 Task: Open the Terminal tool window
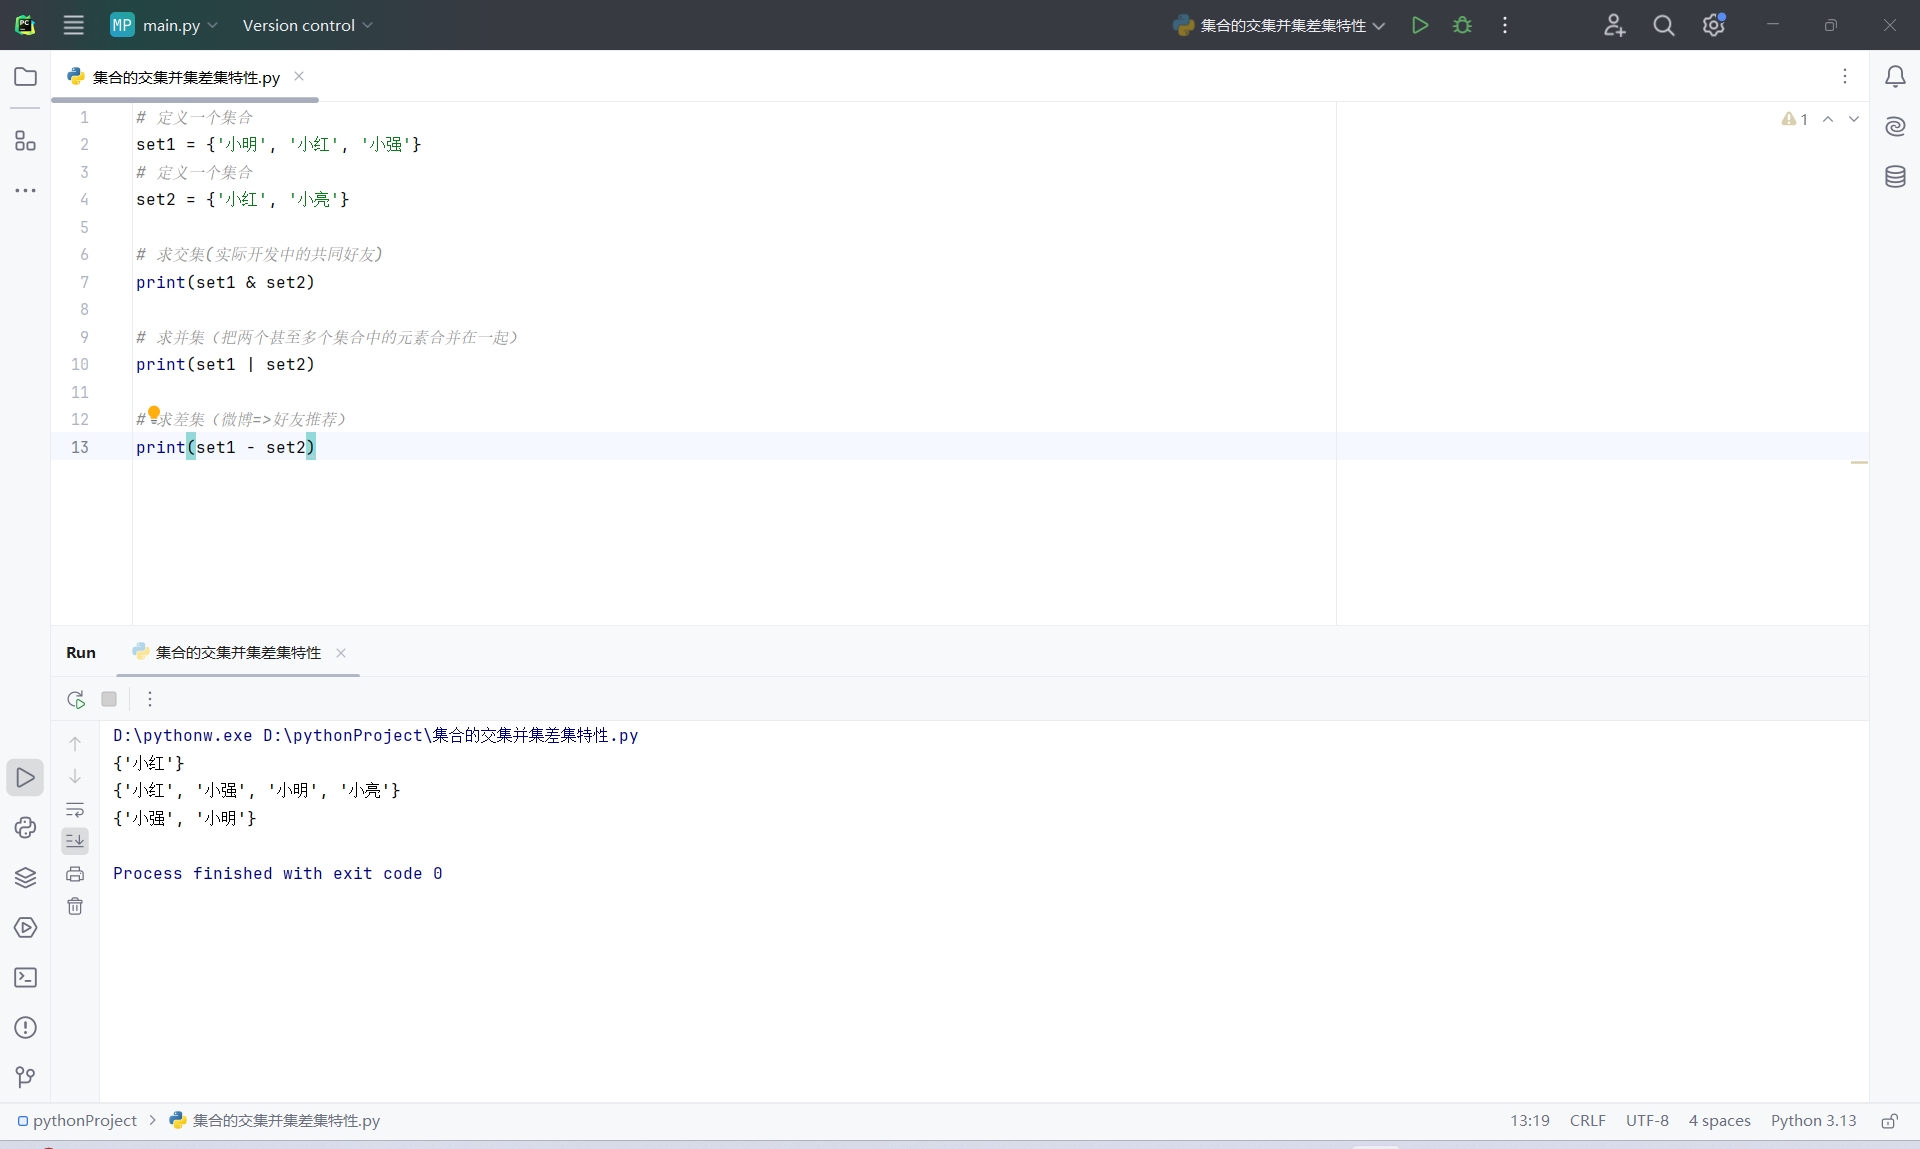tap(25, 977)
